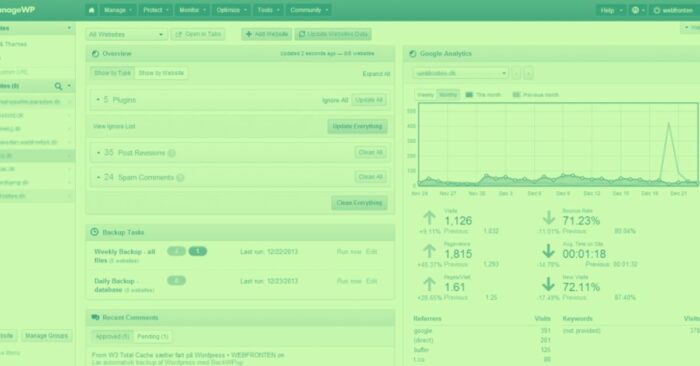The image size is (700, 366).
Task: Click the Backup Tasks clock icon
Action: point(95,232)
